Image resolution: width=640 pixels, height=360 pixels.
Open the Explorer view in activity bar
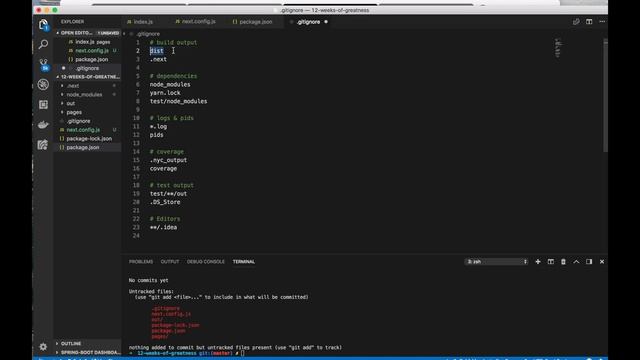(x=43, y=25)
